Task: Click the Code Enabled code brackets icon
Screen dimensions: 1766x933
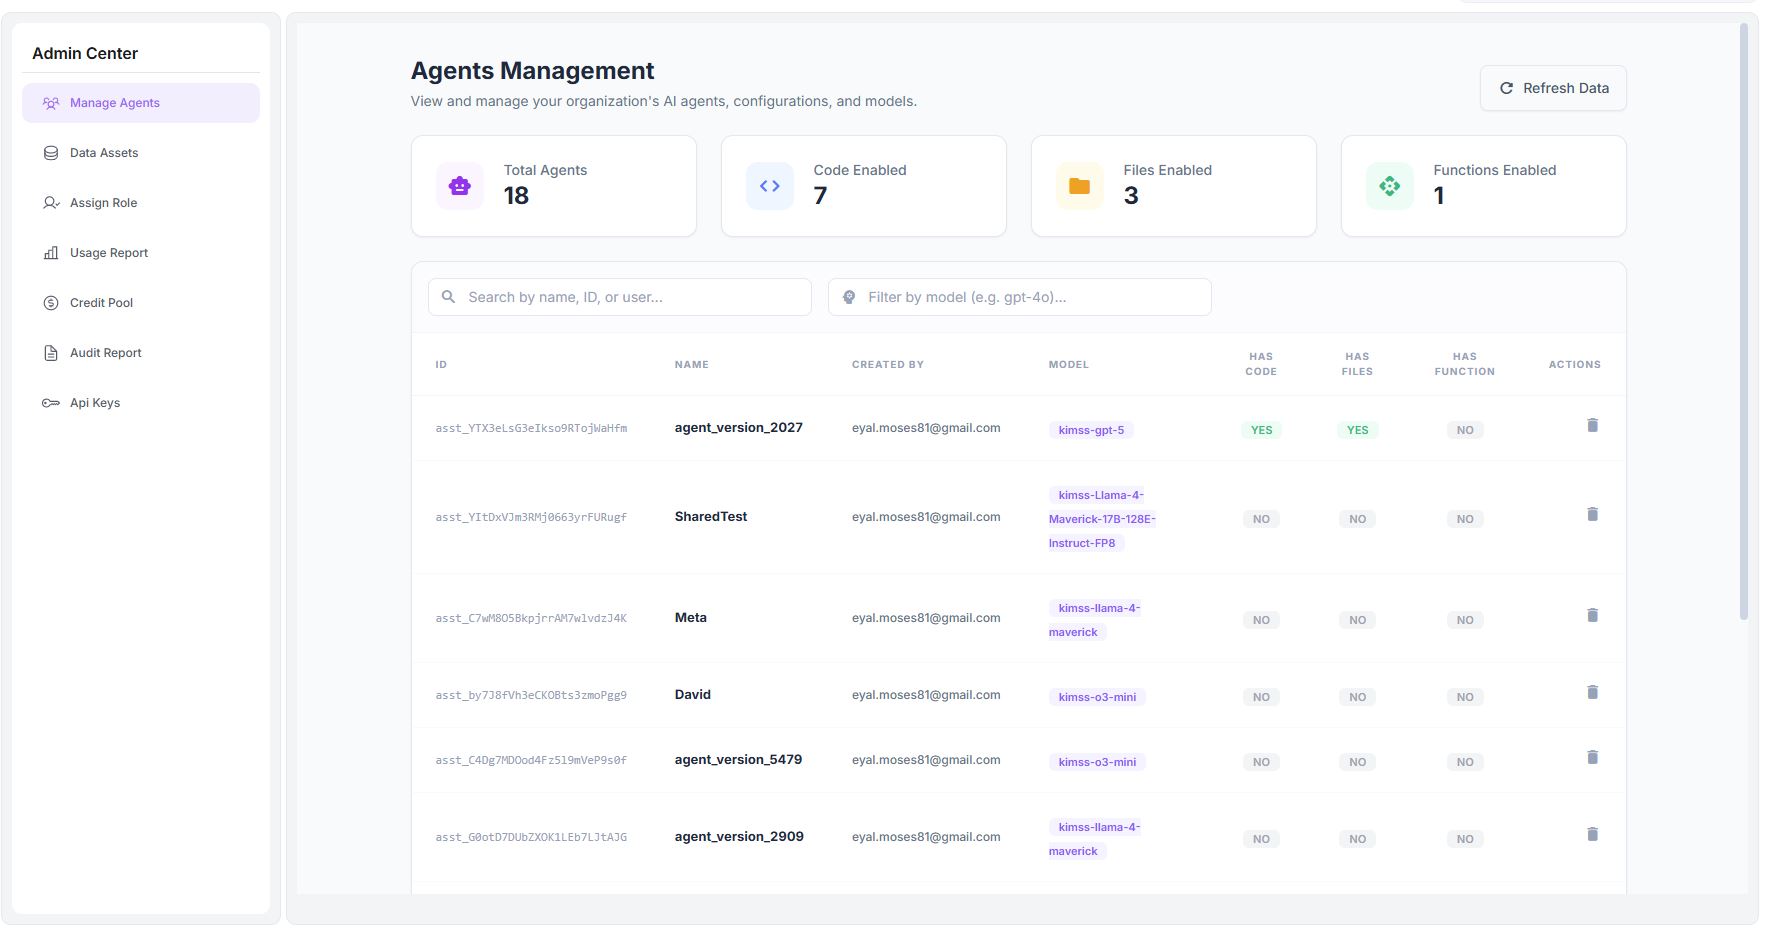Action: click(x=769, y=185)
